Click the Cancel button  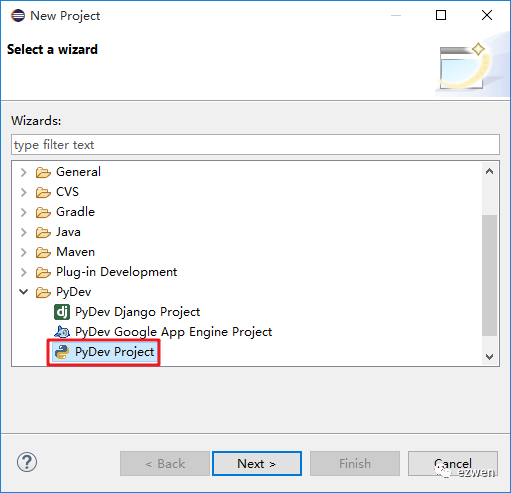[453, 464]
